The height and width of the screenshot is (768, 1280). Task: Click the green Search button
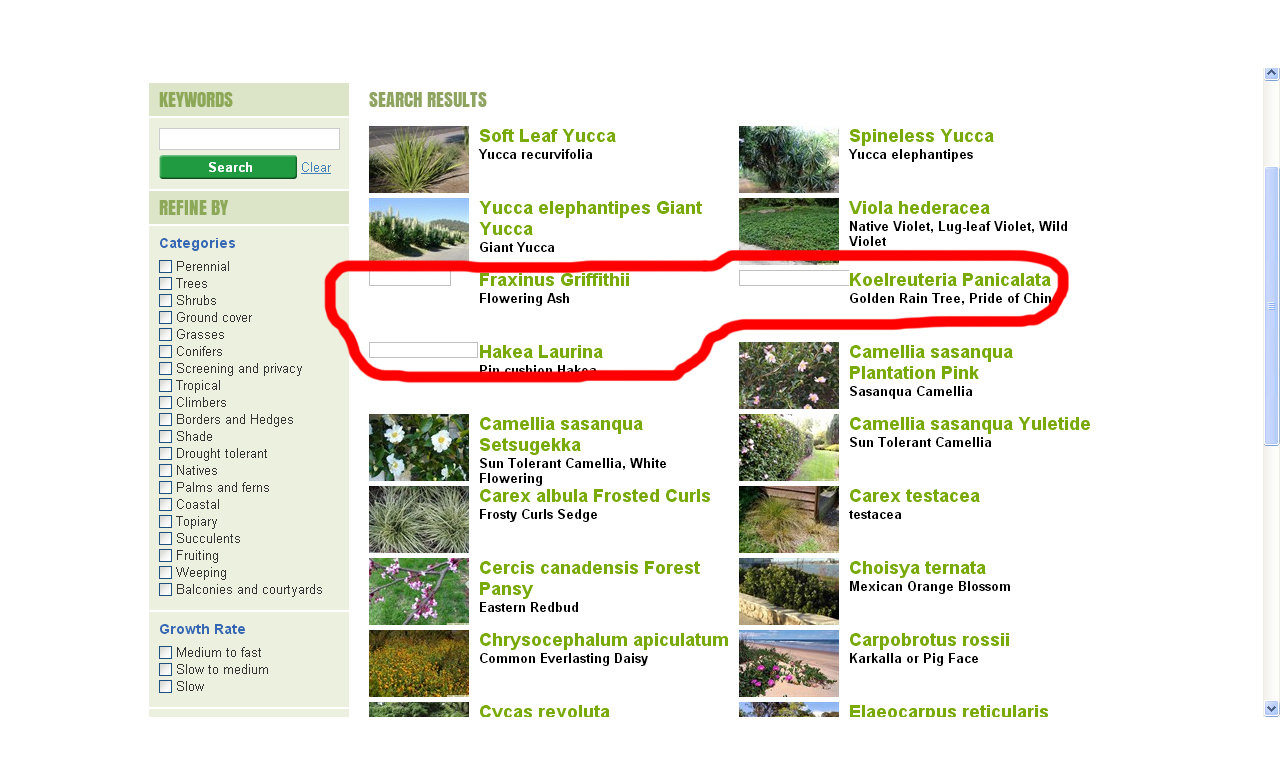click(x=228, y=167)
